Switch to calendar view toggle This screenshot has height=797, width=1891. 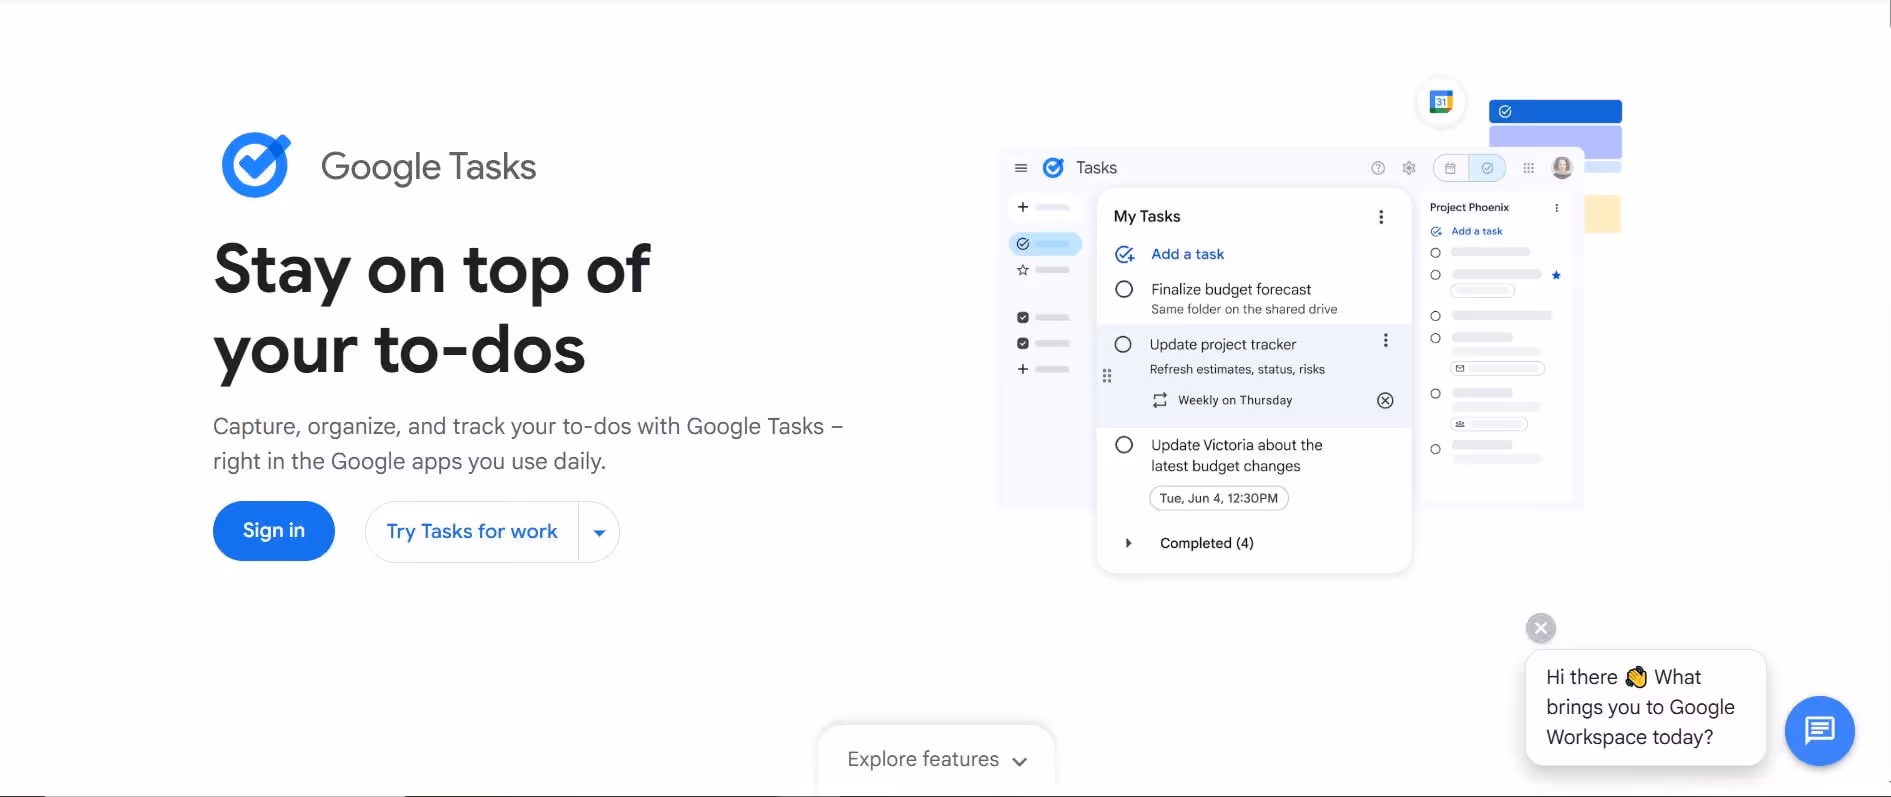coord(1451,168)
